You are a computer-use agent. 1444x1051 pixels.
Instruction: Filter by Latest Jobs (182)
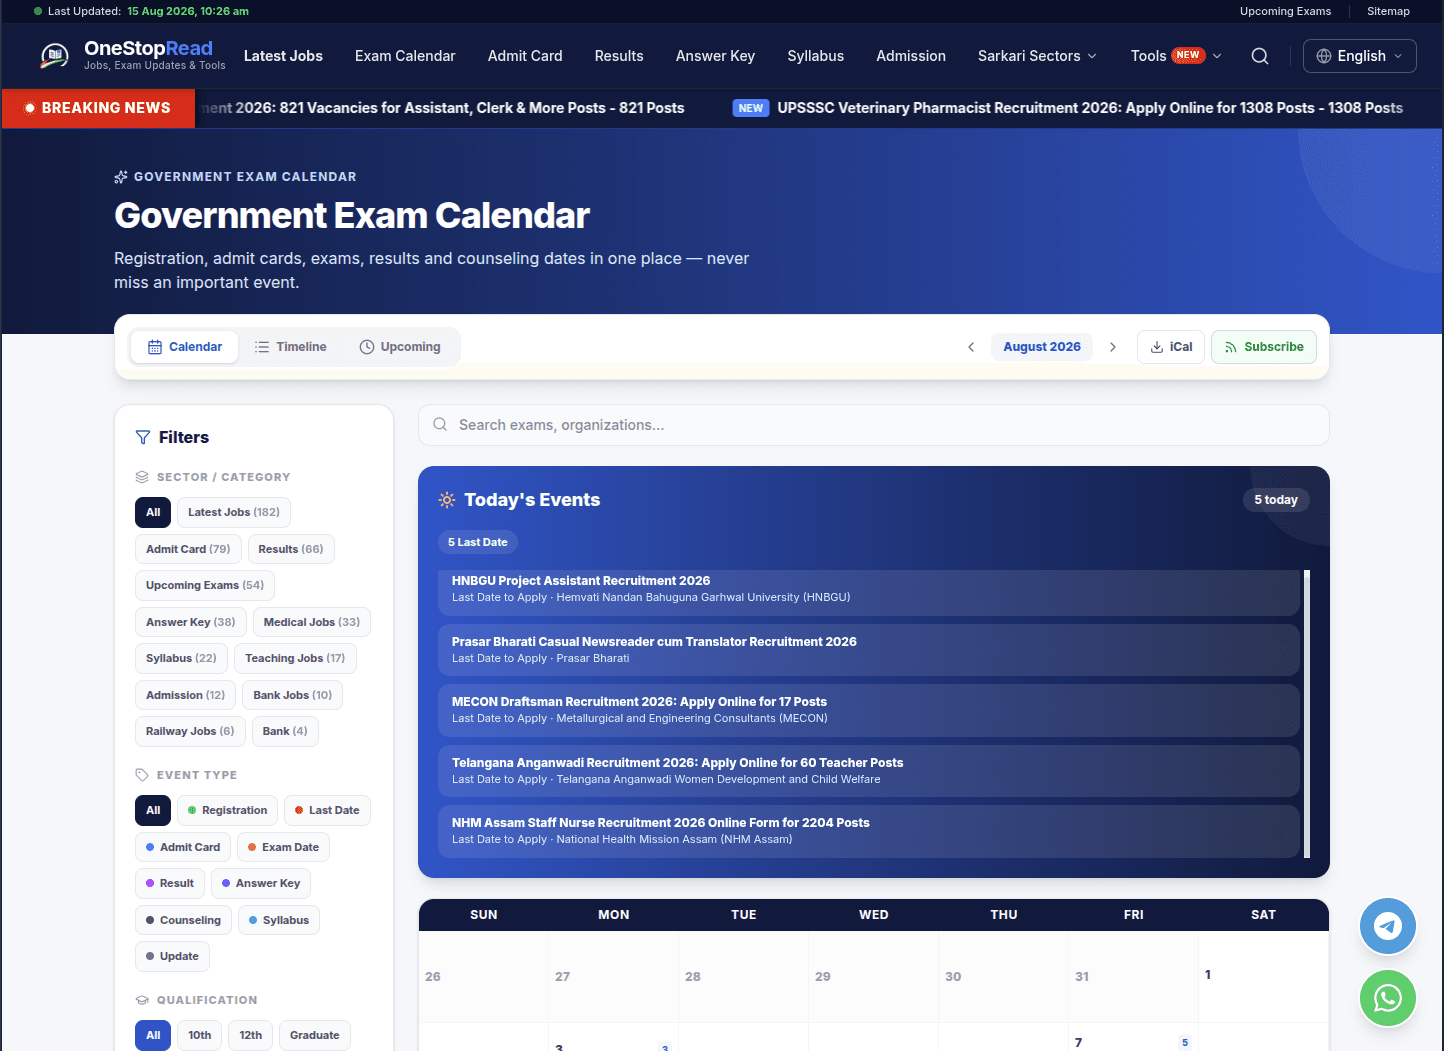pyautogui.click(x=234, y=512)
